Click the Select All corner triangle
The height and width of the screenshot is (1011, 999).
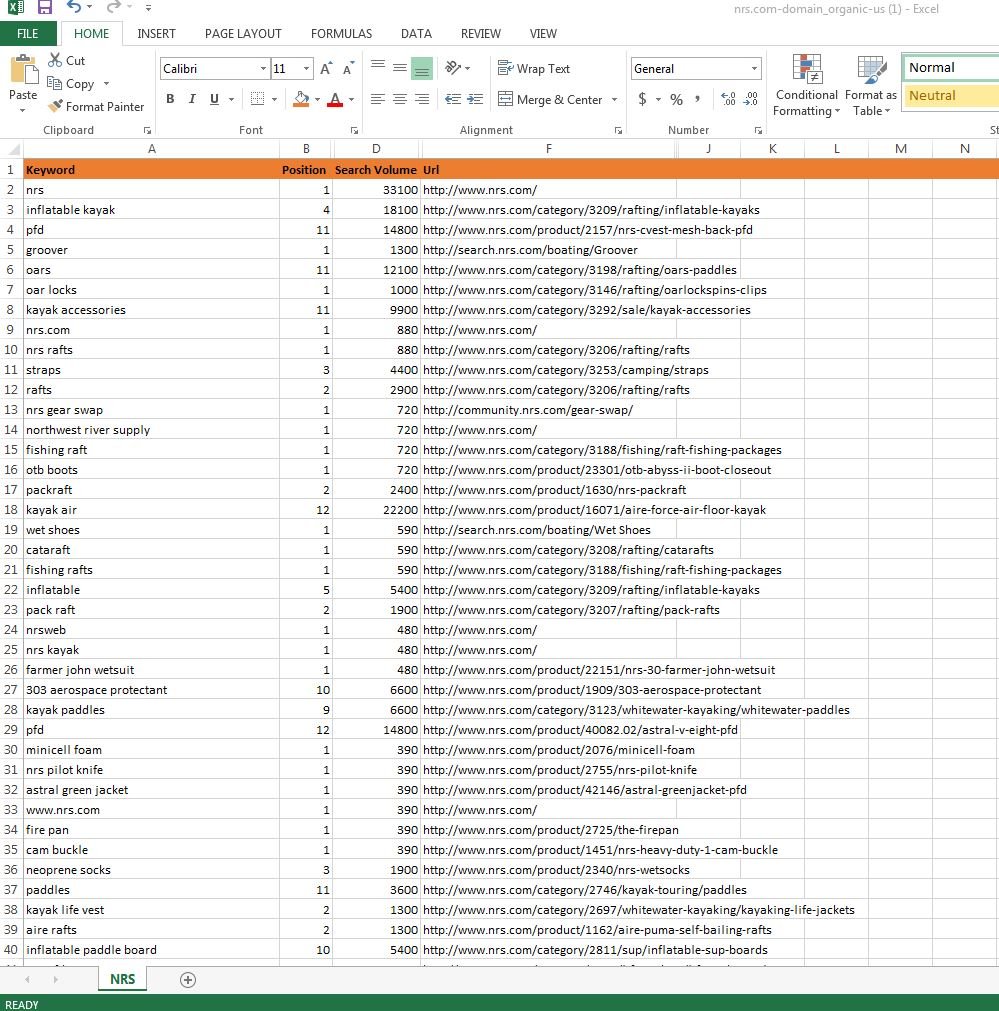(12, 149)
